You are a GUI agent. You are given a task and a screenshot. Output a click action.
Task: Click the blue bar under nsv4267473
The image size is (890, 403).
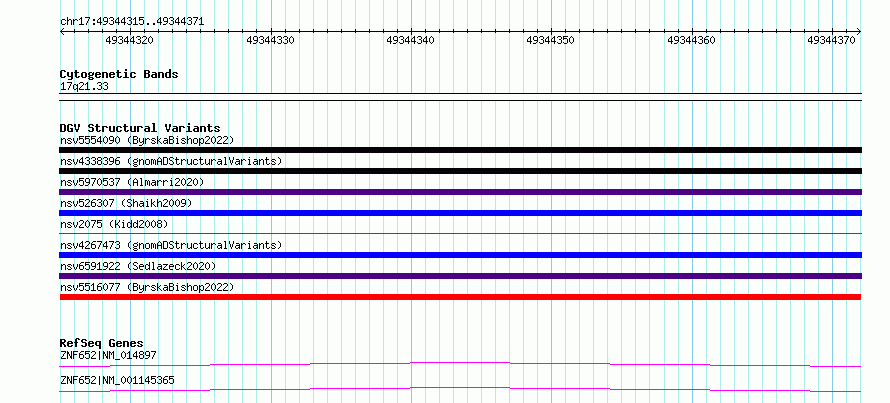460,255
